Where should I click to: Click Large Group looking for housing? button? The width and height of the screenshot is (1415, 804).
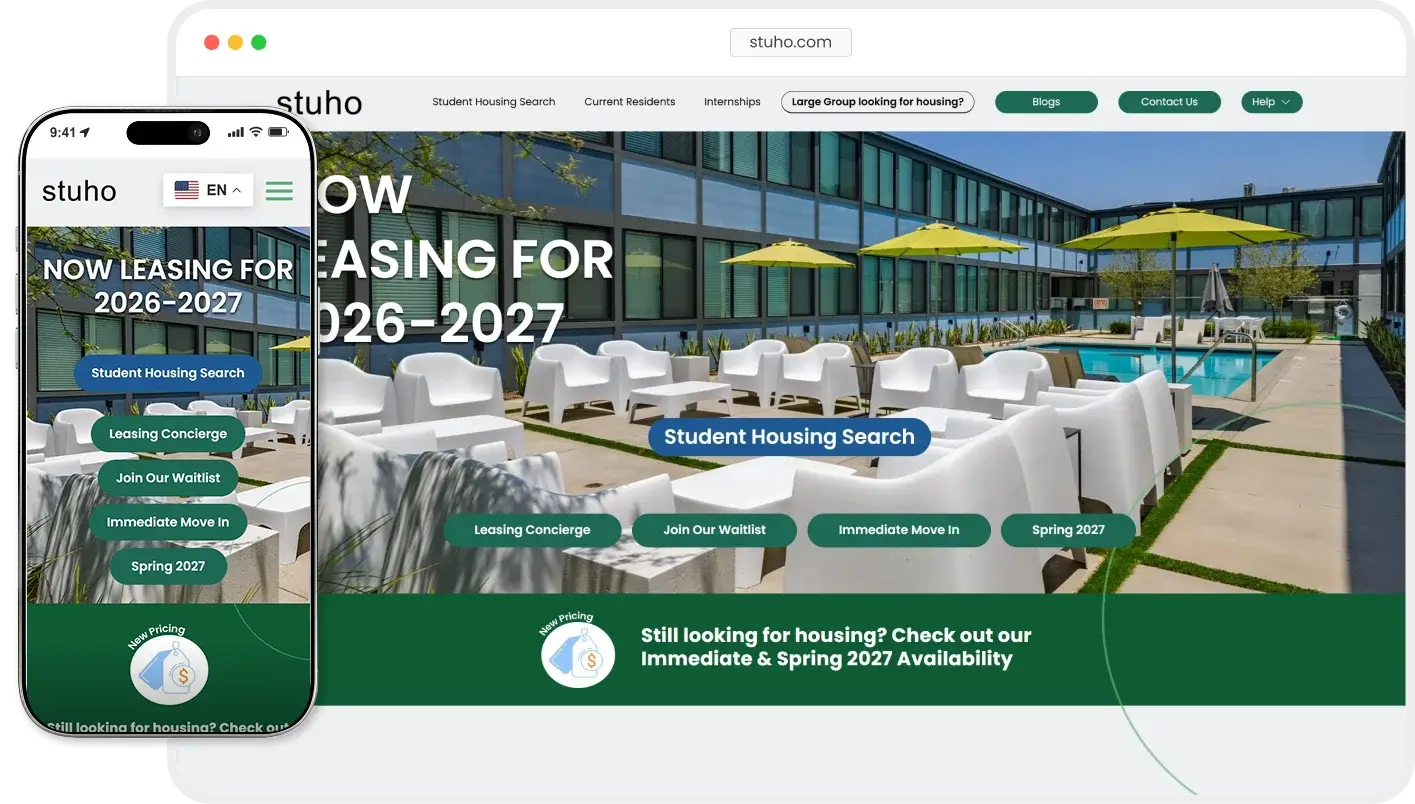(877, 102)
